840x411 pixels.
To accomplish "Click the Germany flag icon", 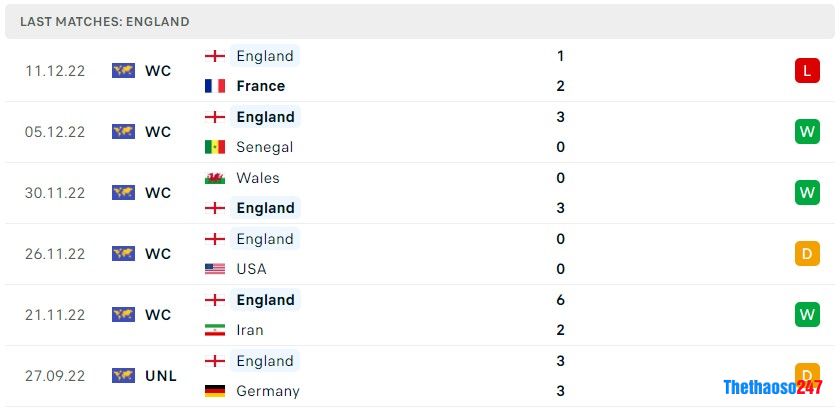I will pyautogui.click(x=214, y=391).
